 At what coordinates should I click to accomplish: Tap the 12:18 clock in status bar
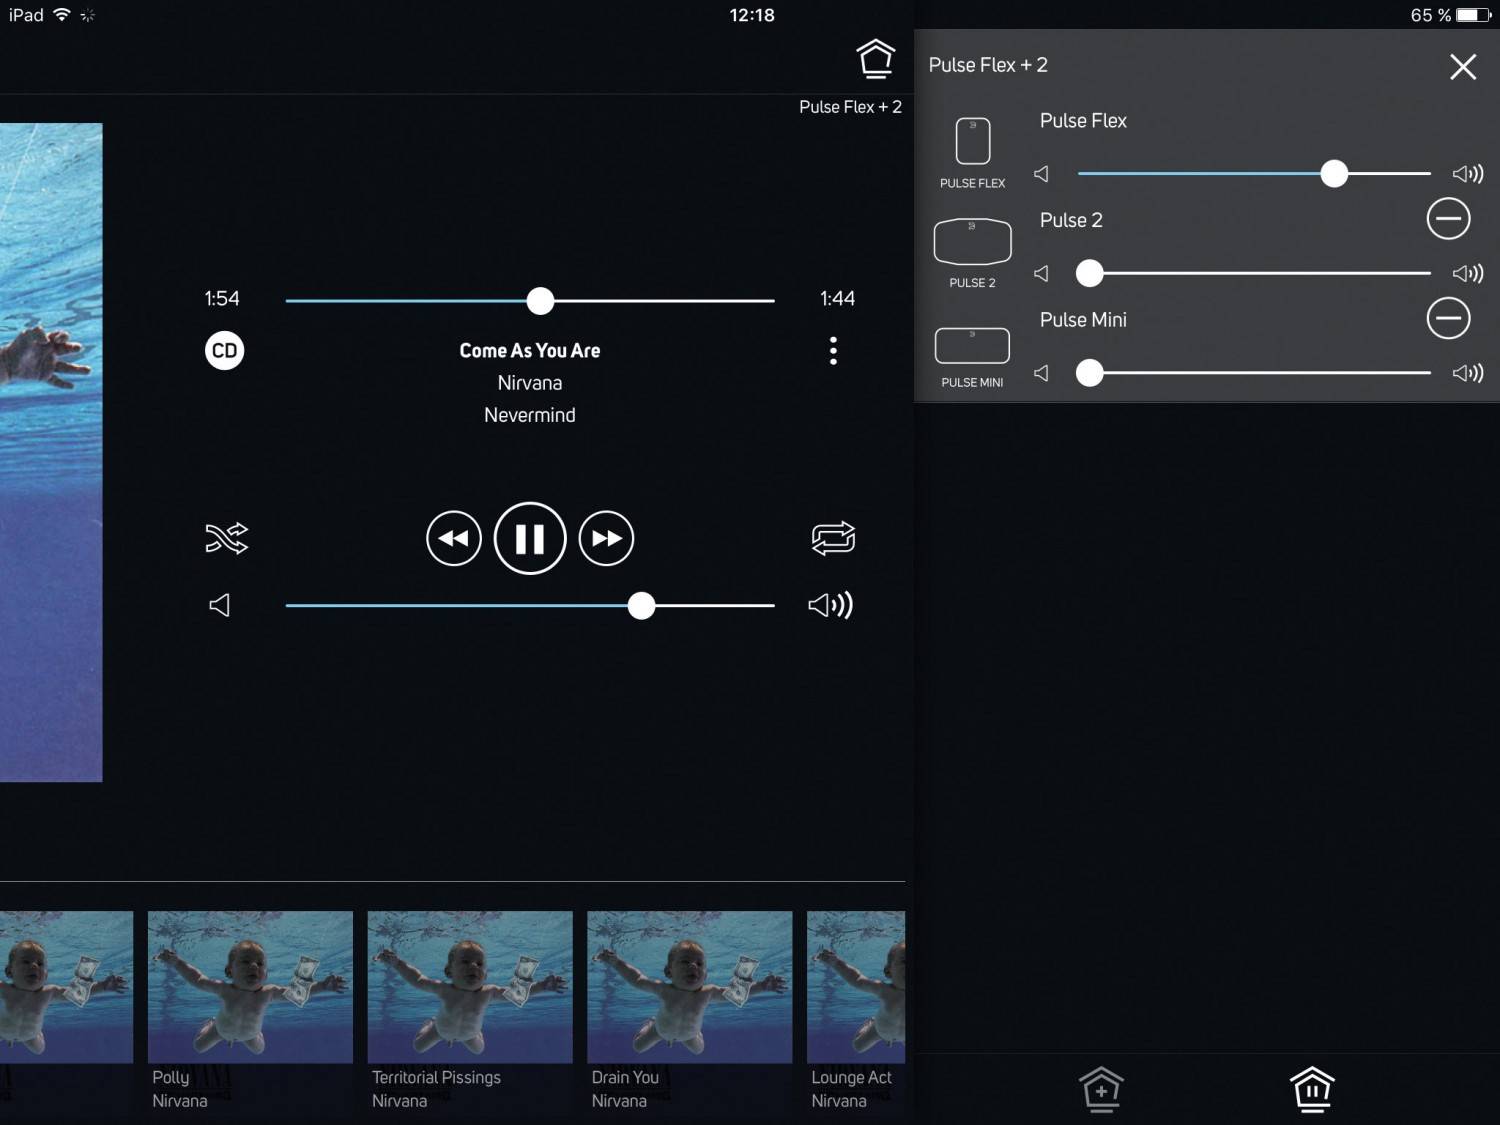752,15
